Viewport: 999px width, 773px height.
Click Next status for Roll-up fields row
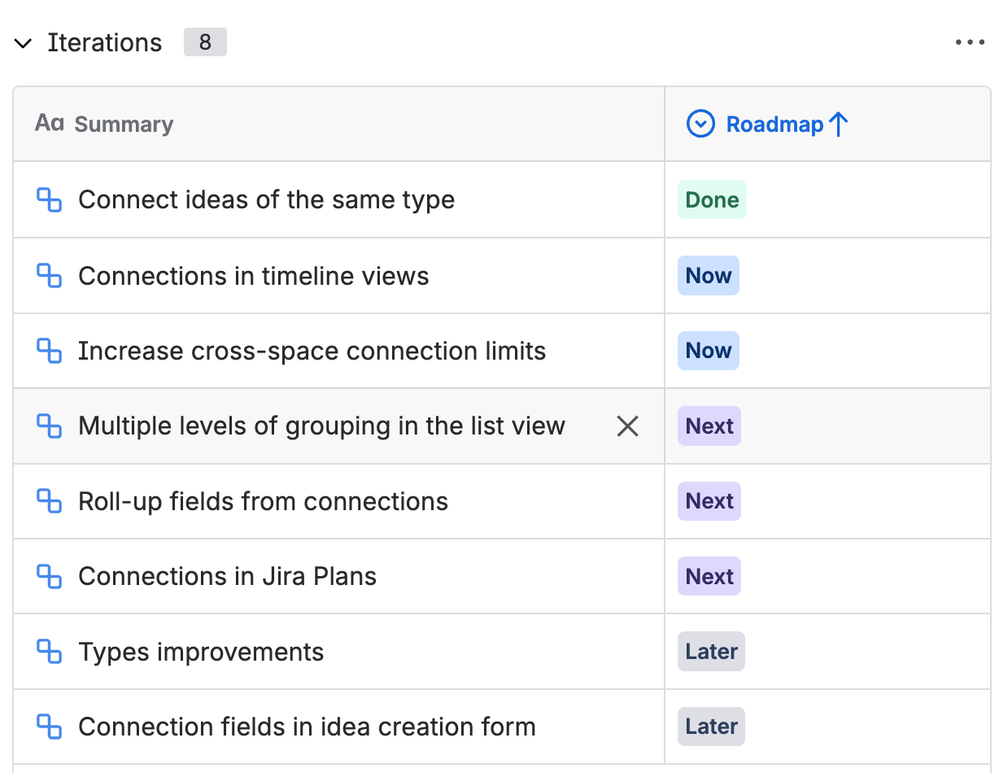[709, 501]
